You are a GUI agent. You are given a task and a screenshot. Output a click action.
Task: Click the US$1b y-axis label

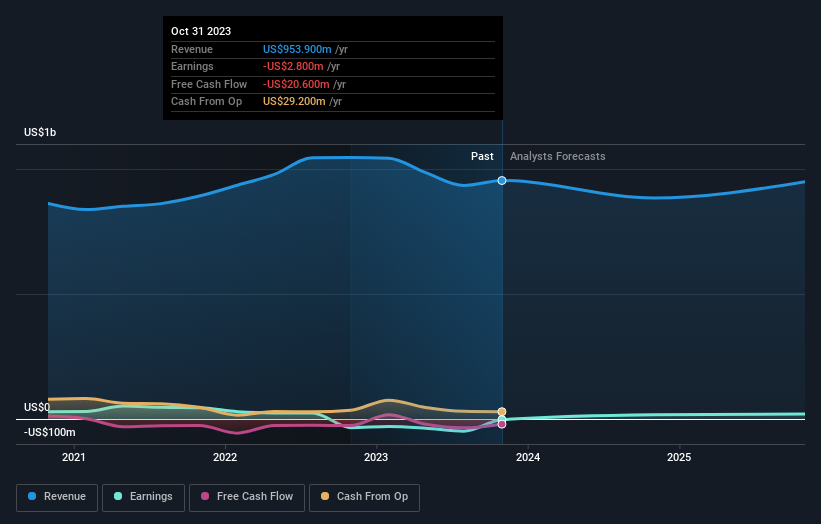(x=40, y=132)
